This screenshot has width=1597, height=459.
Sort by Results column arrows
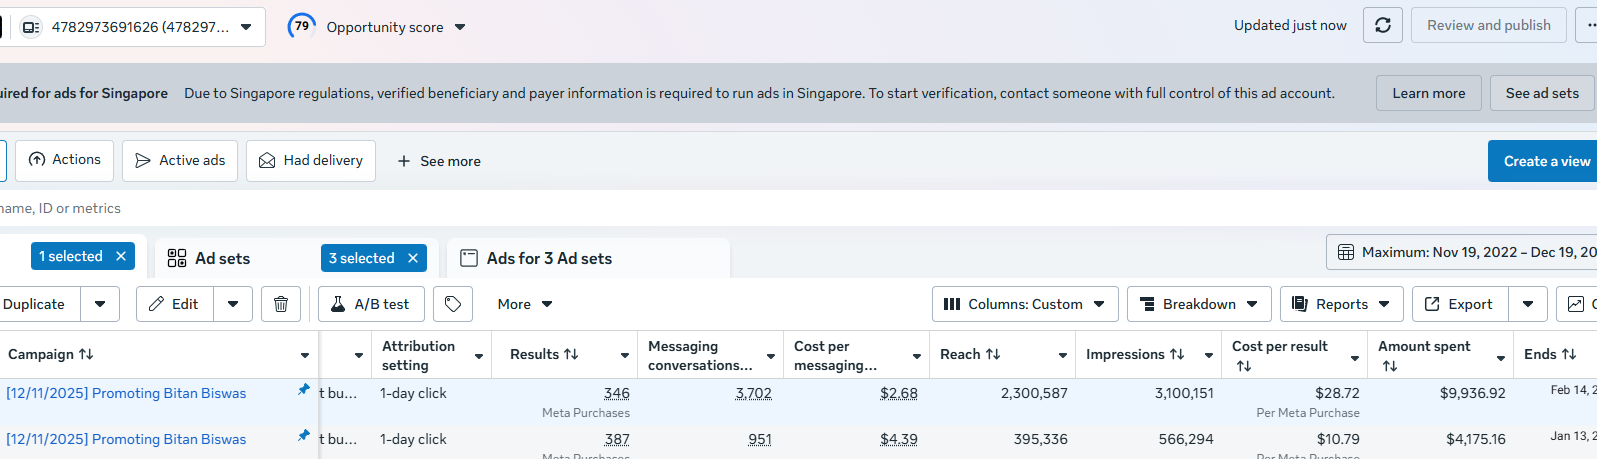571,355
